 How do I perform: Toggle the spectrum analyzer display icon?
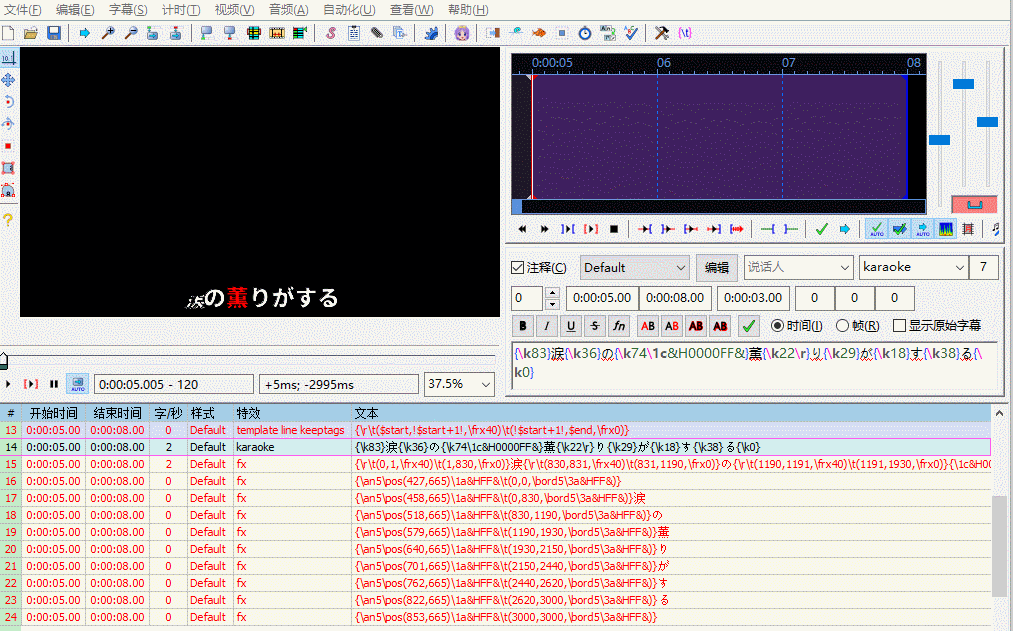click(945, 229)
